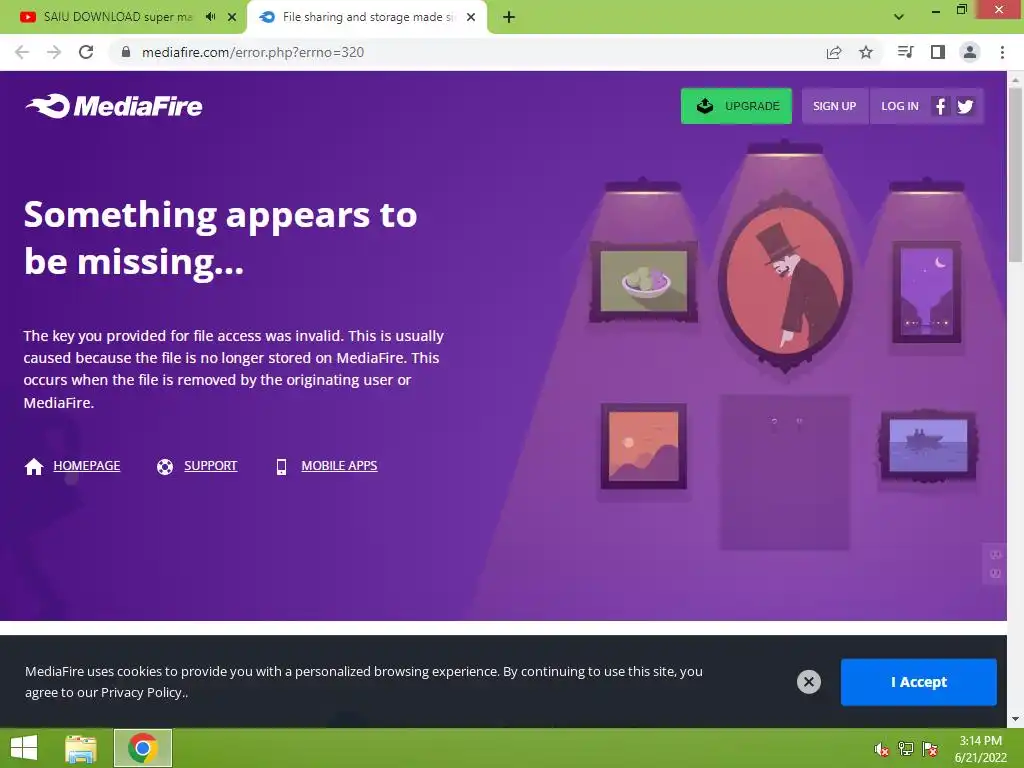This screenshot has width=1024, height=768.
Task: Click the taskbar clock showing 3:14 PM
Action: [980, 749]
